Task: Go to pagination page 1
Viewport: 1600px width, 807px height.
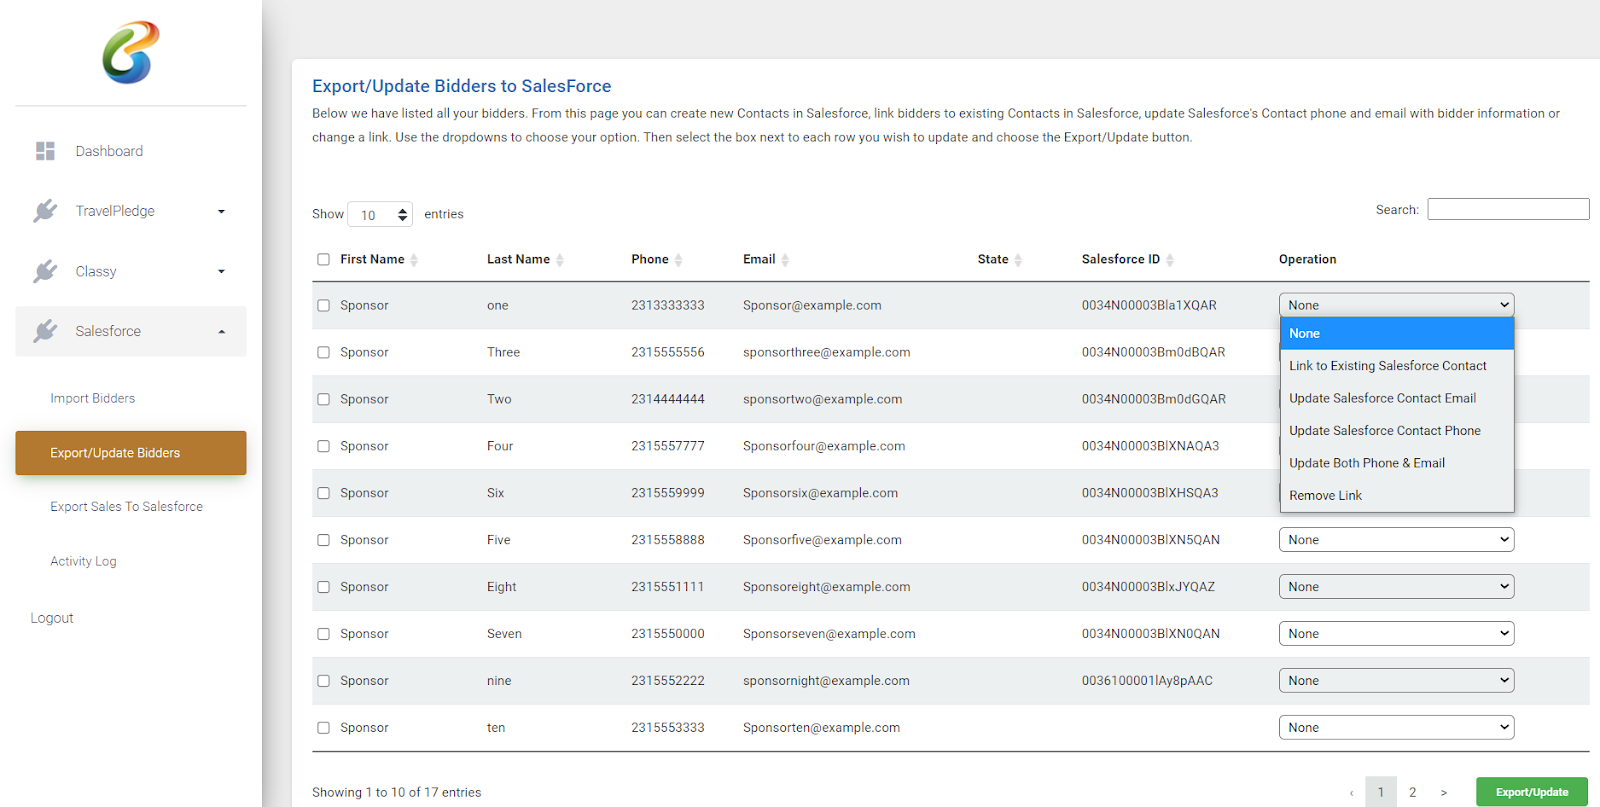Action: [x=1381, y=792]
